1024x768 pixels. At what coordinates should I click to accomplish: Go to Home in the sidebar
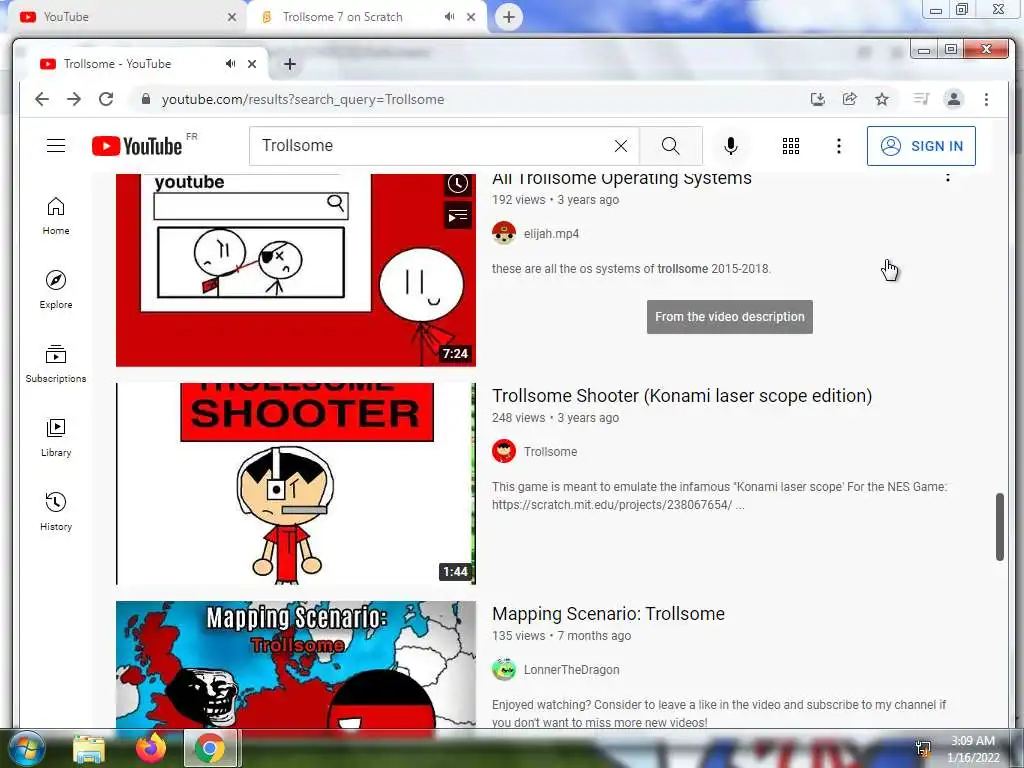pyautogui.click(x=56, y=216)
